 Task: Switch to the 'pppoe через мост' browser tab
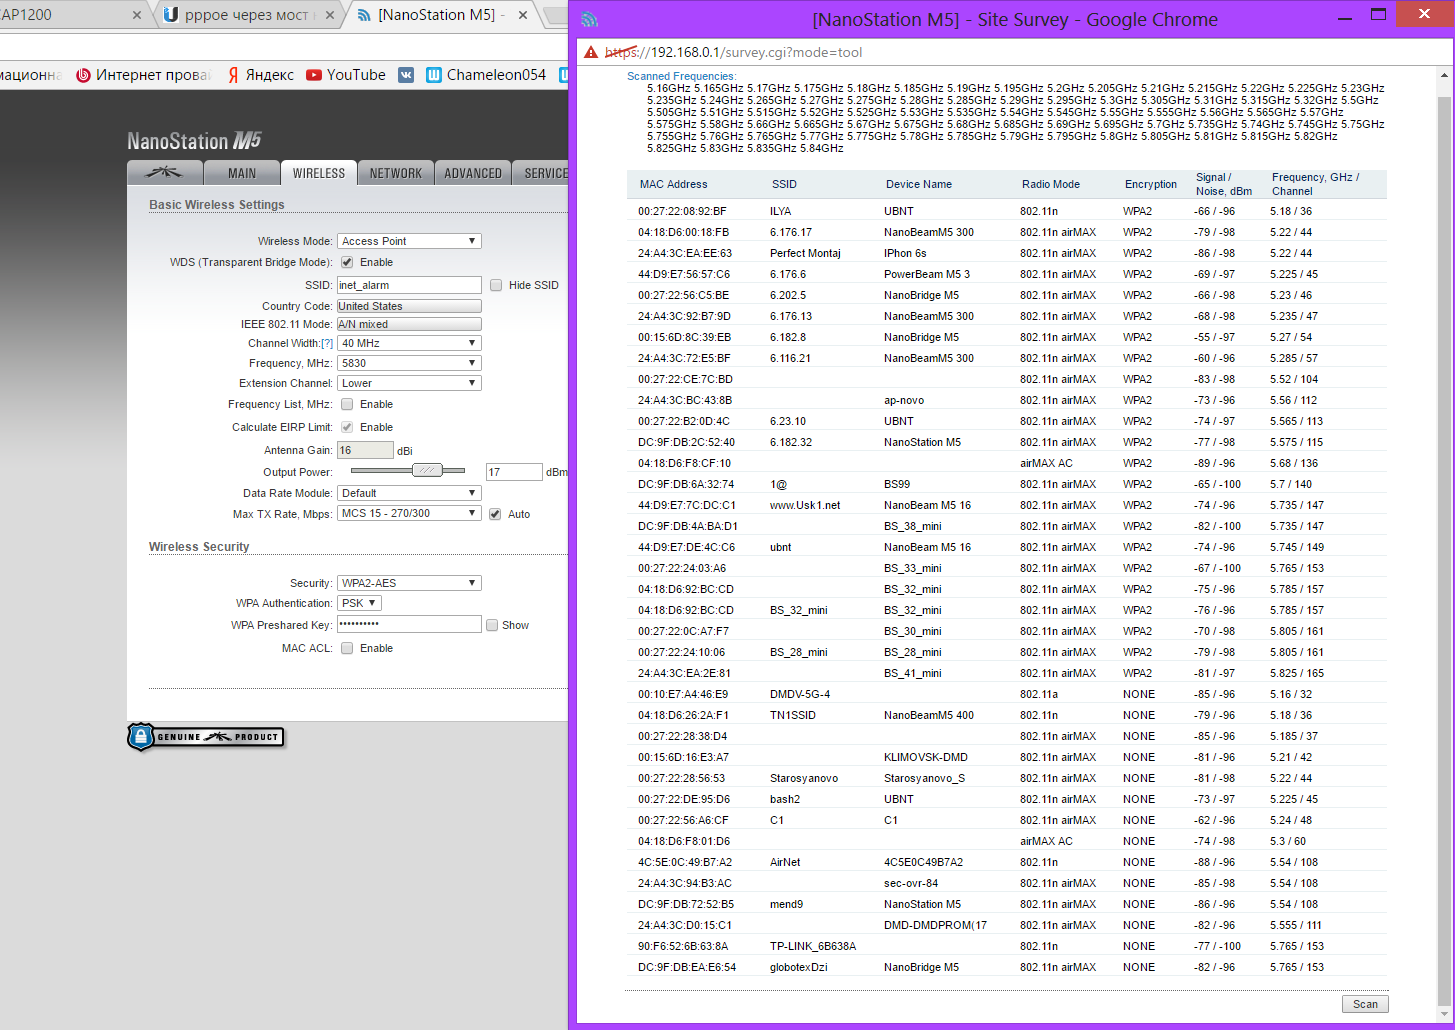[x=248, y=15]
